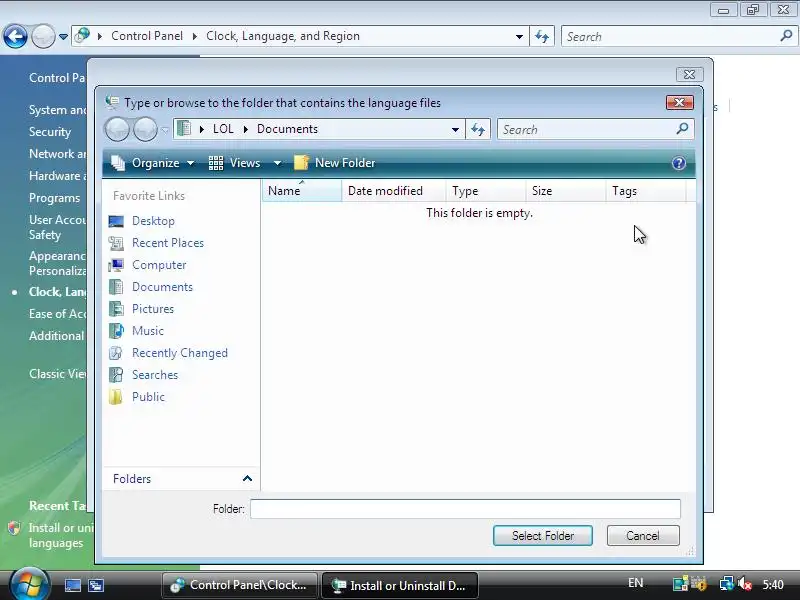Close the folder browse dialog with red X
This screenshot has width=800, height=600.
click(x=680, y=103)
